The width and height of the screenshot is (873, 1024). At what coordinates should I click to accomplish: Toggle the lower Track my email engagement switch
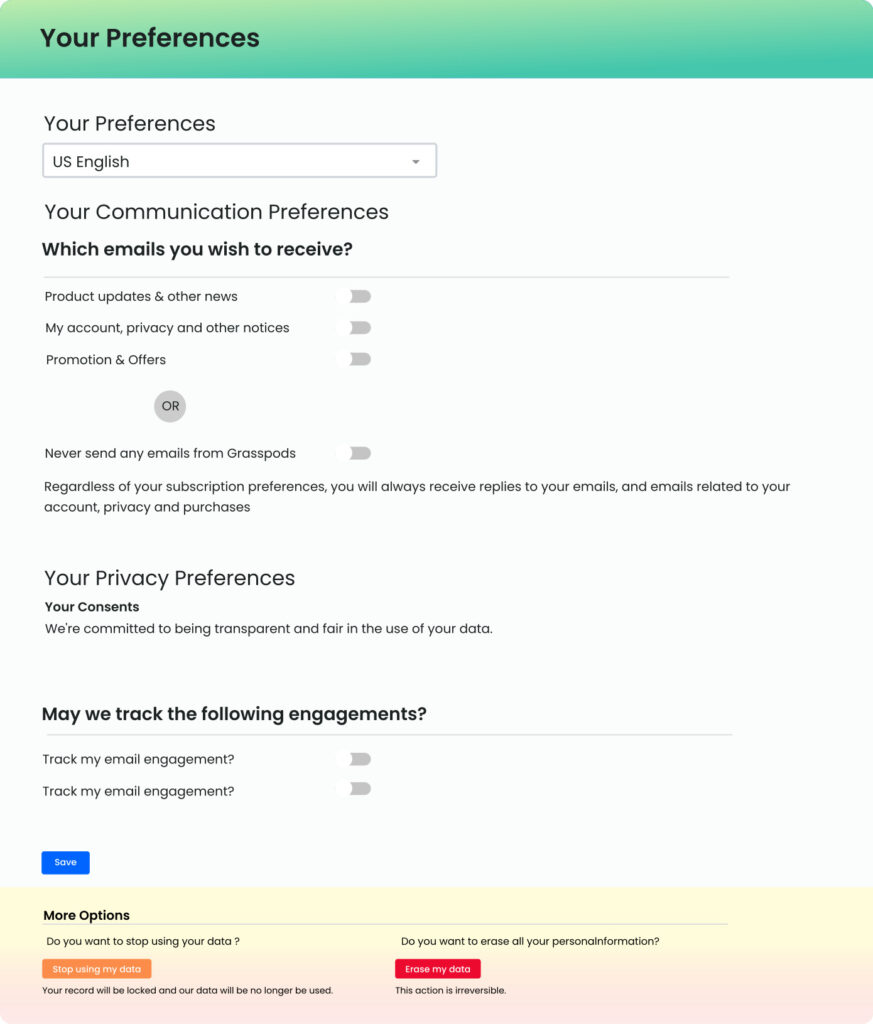[x=353, y=789]
